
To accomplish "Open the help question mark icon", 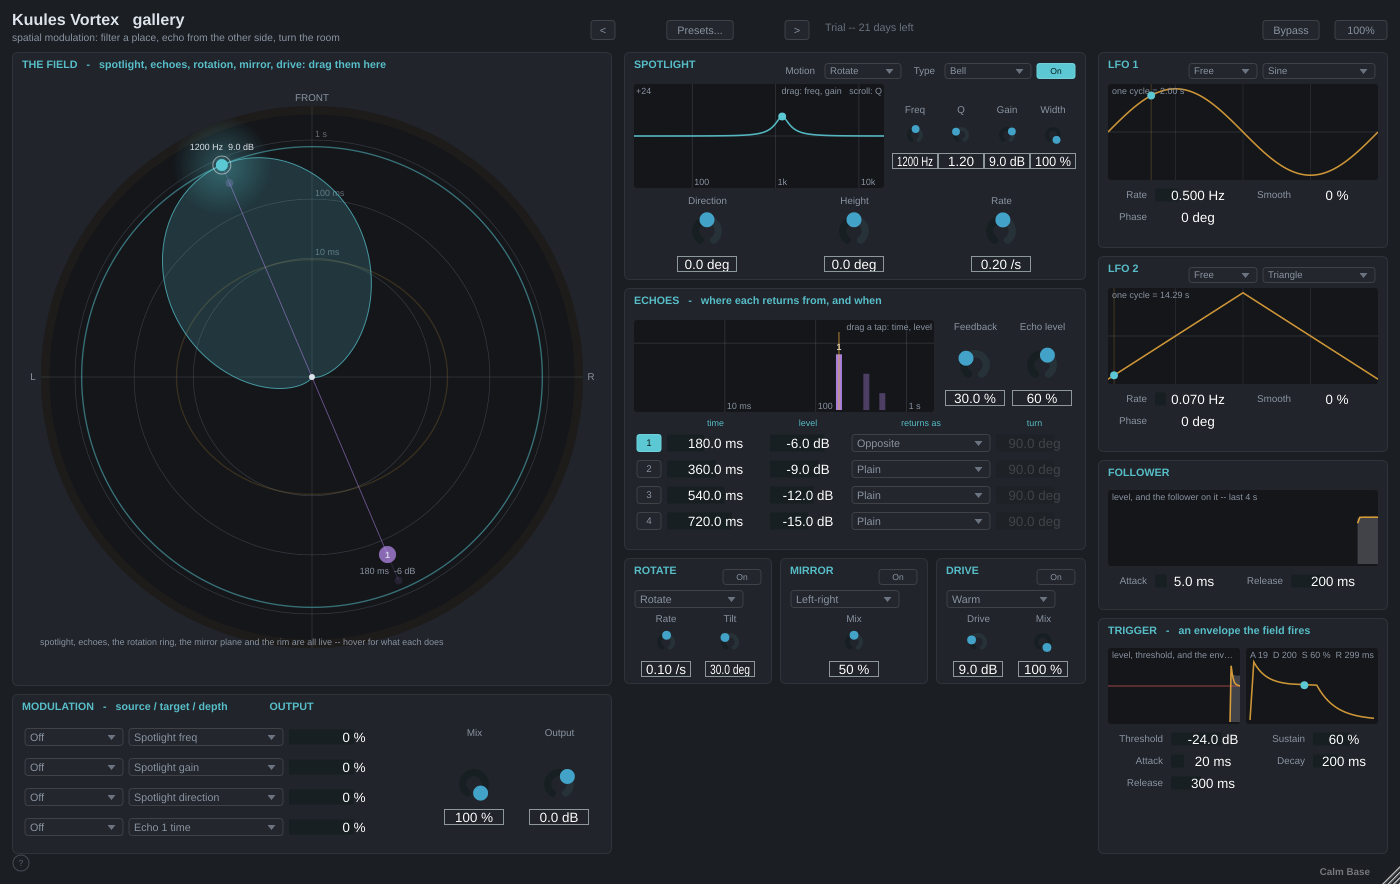I will (x=21, y=863).
